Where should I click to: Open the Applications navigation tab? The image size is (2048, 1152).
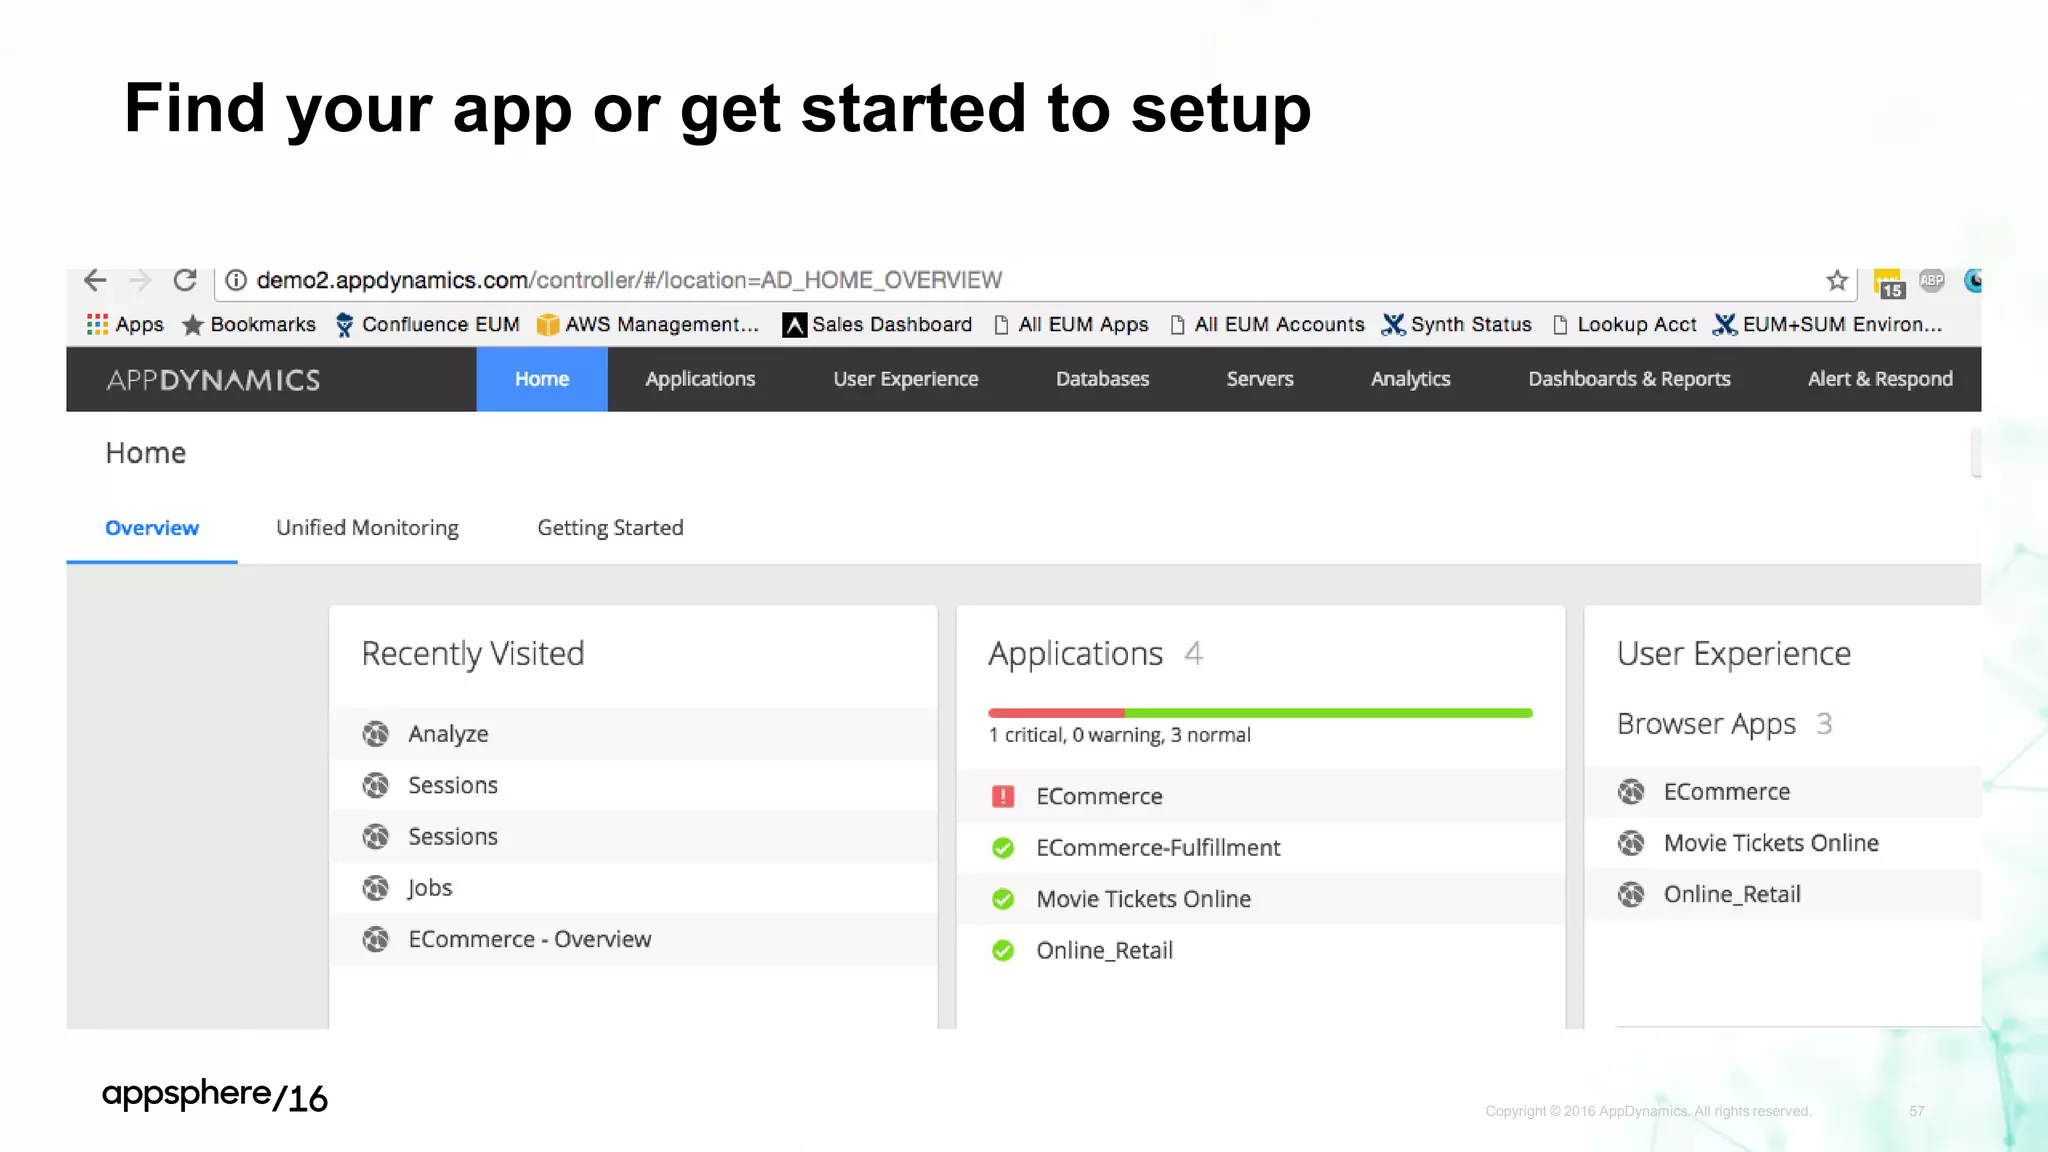point(700,379)
